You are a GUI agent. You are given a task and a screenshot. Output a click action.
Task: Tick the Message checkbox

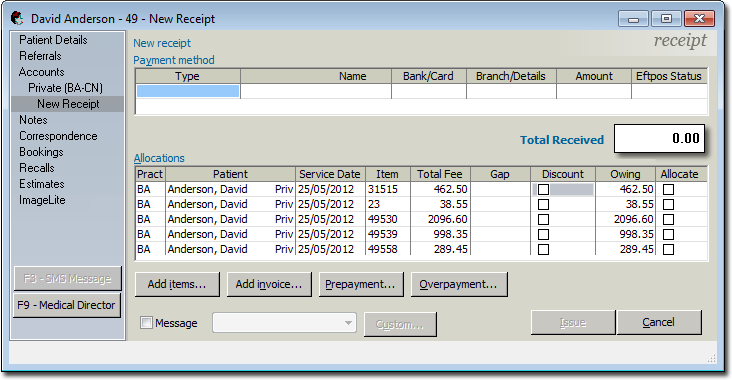146,323
